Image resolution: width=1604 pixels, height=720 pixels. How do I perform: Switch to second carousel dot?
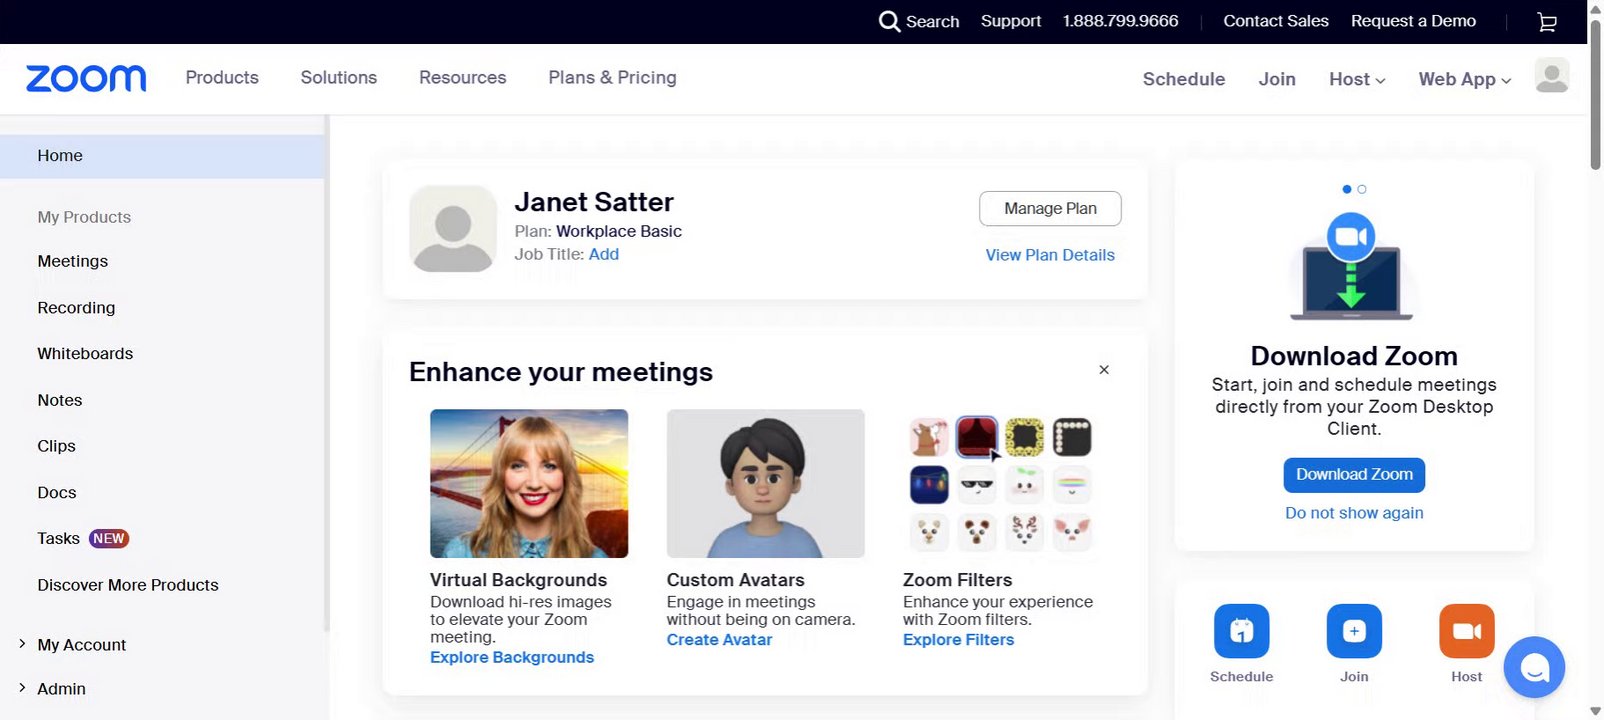(x=1362, y=189)
